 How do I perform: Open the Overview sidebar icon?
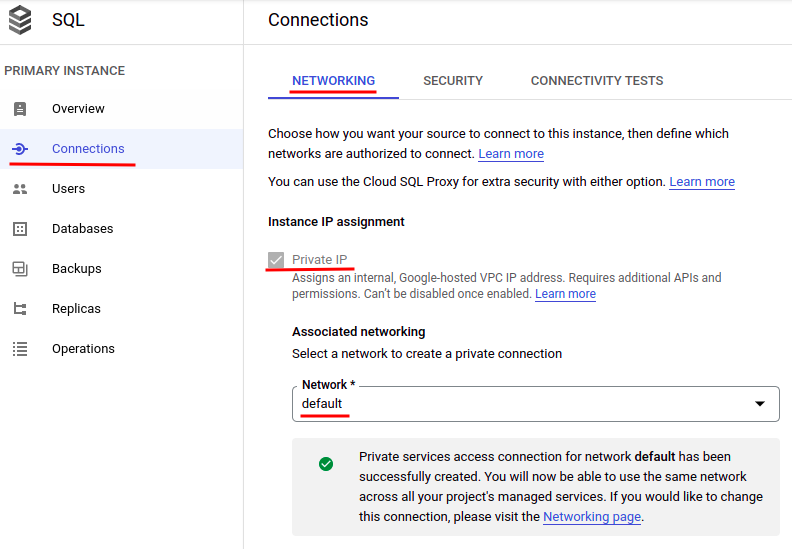(x=20, y=109)
